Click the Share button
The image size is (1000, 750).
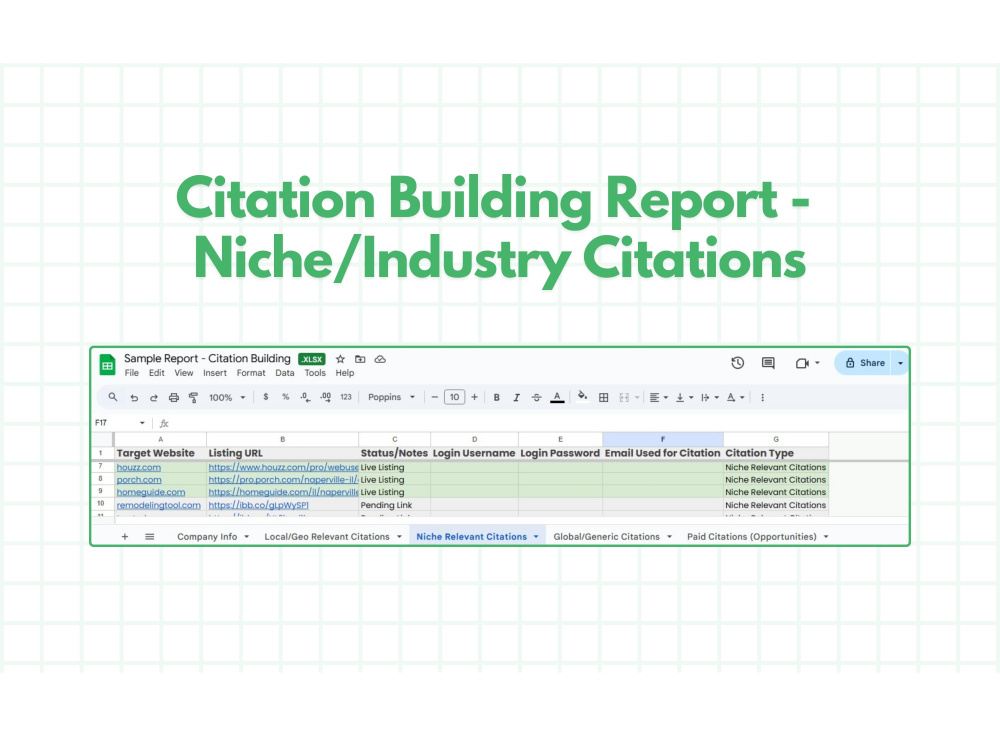[x=864, y=363]
